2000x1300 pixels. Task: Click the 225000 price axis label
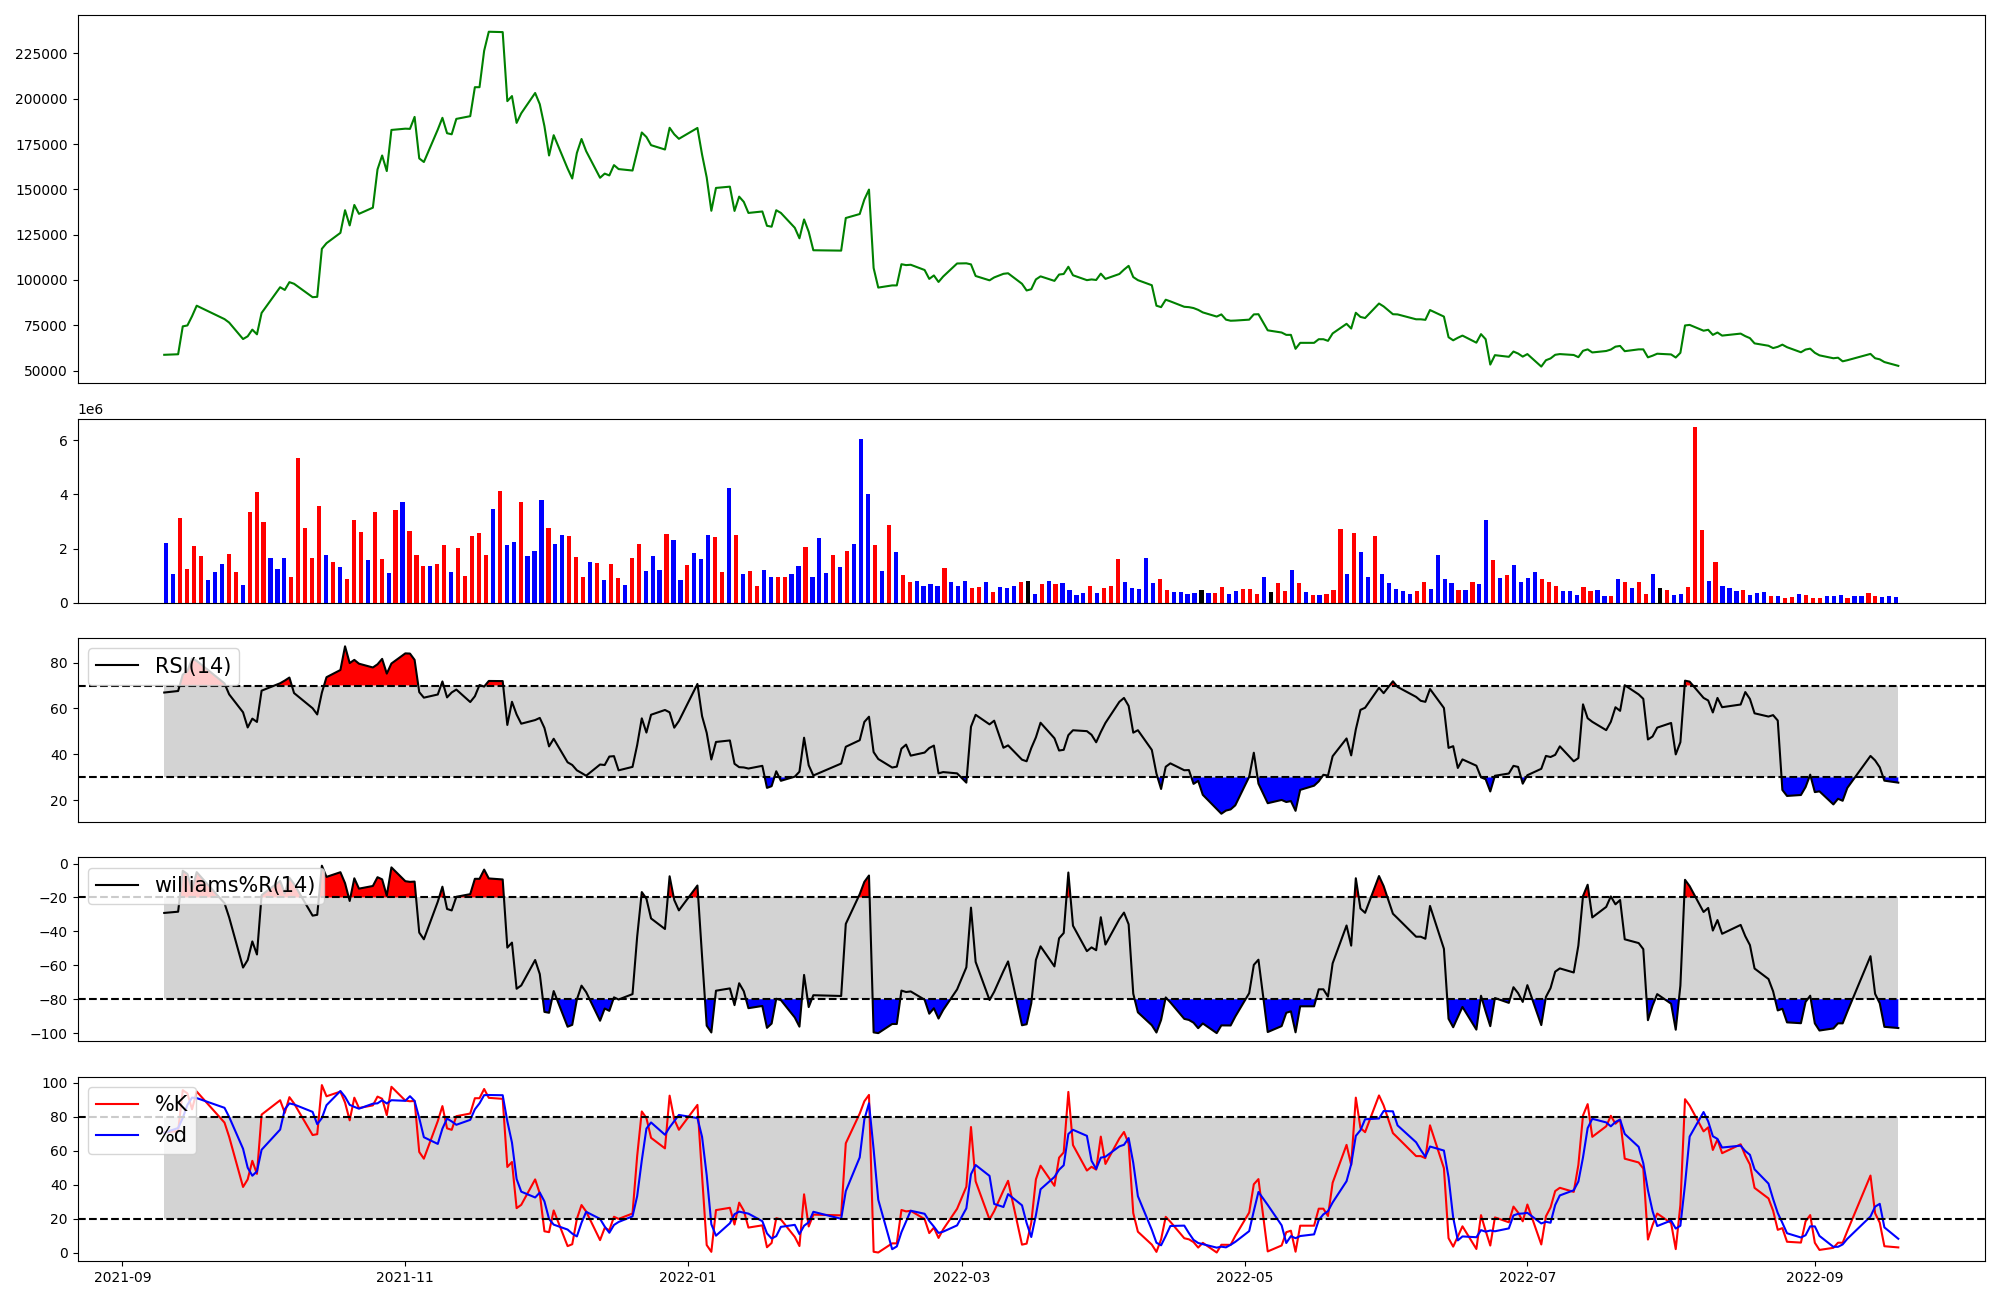tap(41, 54)
